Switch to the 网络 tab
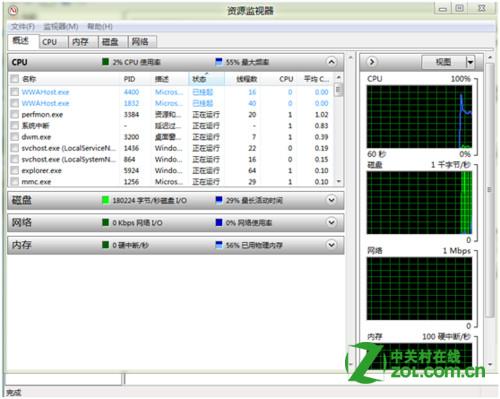Screen dimensions: 500x399 pos(142,42)
